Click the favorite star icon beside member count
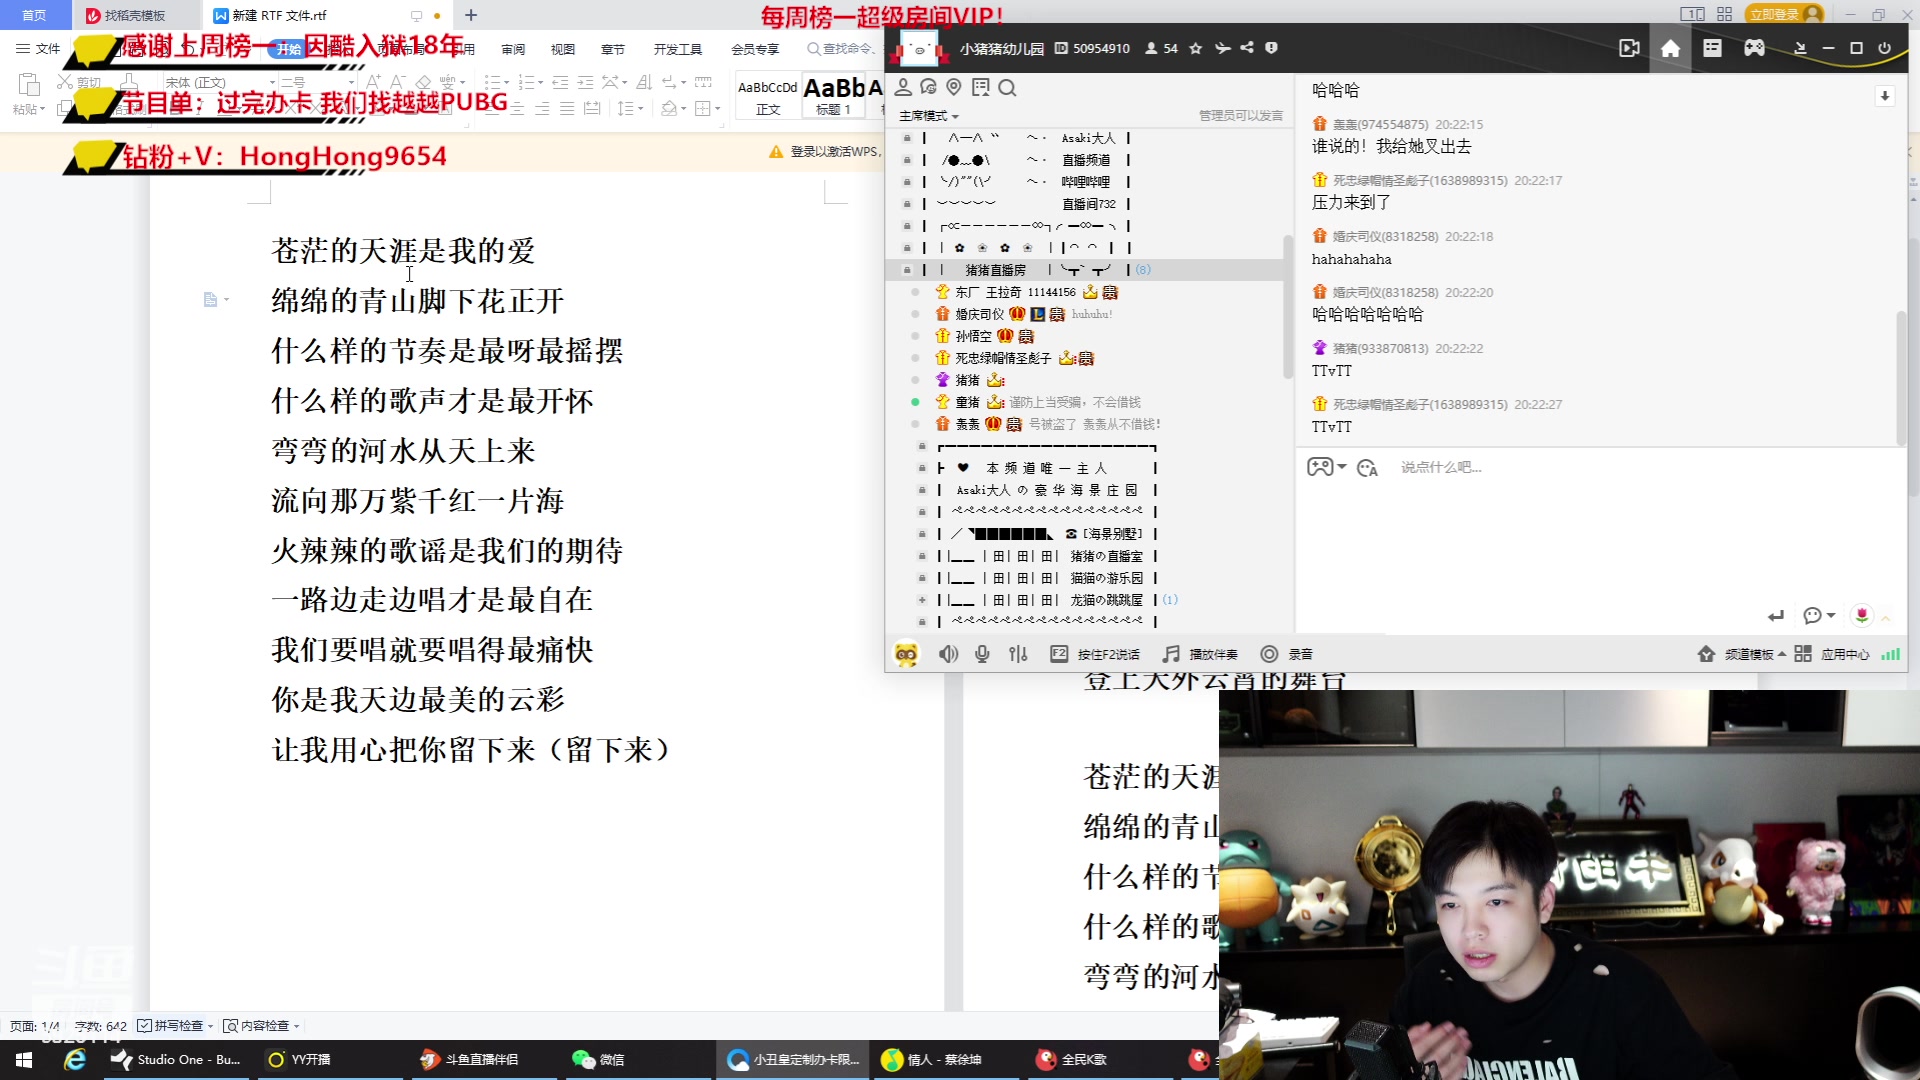Viewport: 1920px width, 1080px height. 1195,48
